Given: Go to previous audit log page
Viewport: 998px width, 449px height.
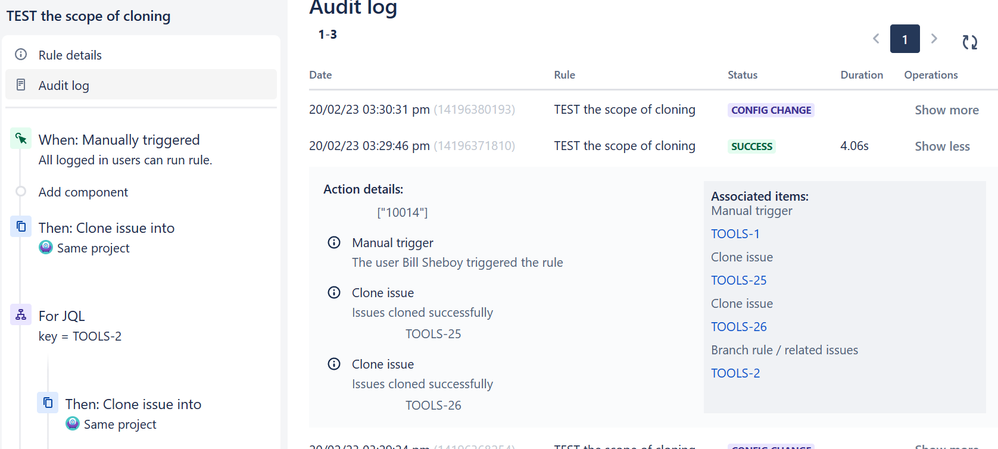Looking at the screenshot, I should pyautogui.click(x=876, y=39).
